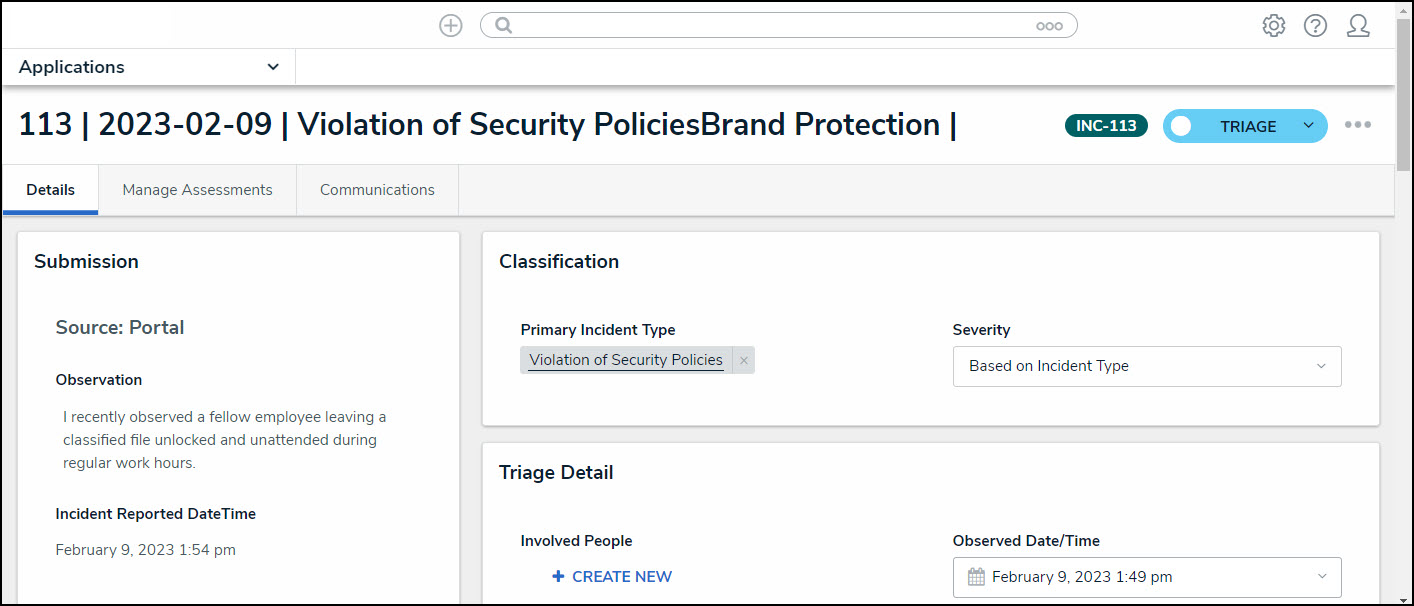The image size is (1414, 606).
Task: Open the settings gear icon
Action: click(x=1273, y=26)
